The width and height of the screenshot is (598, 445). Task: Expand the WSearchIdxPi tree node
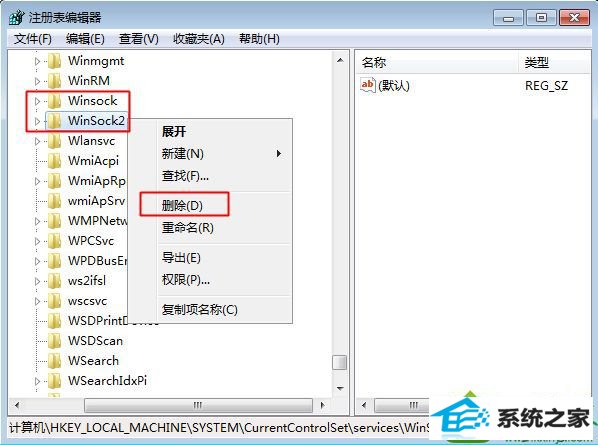[x=37, y=381]
